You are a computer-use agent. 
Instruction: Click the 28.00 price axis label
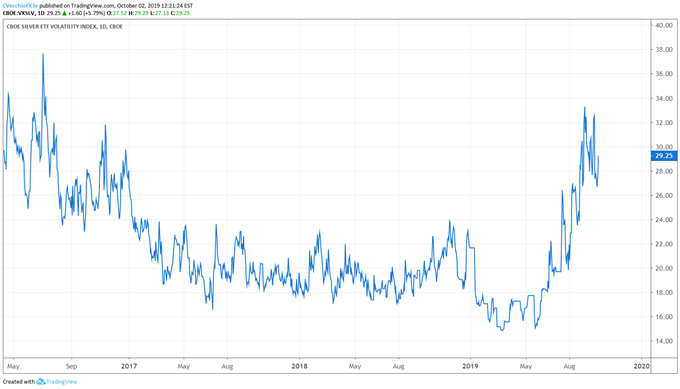(x=664, y=171)
